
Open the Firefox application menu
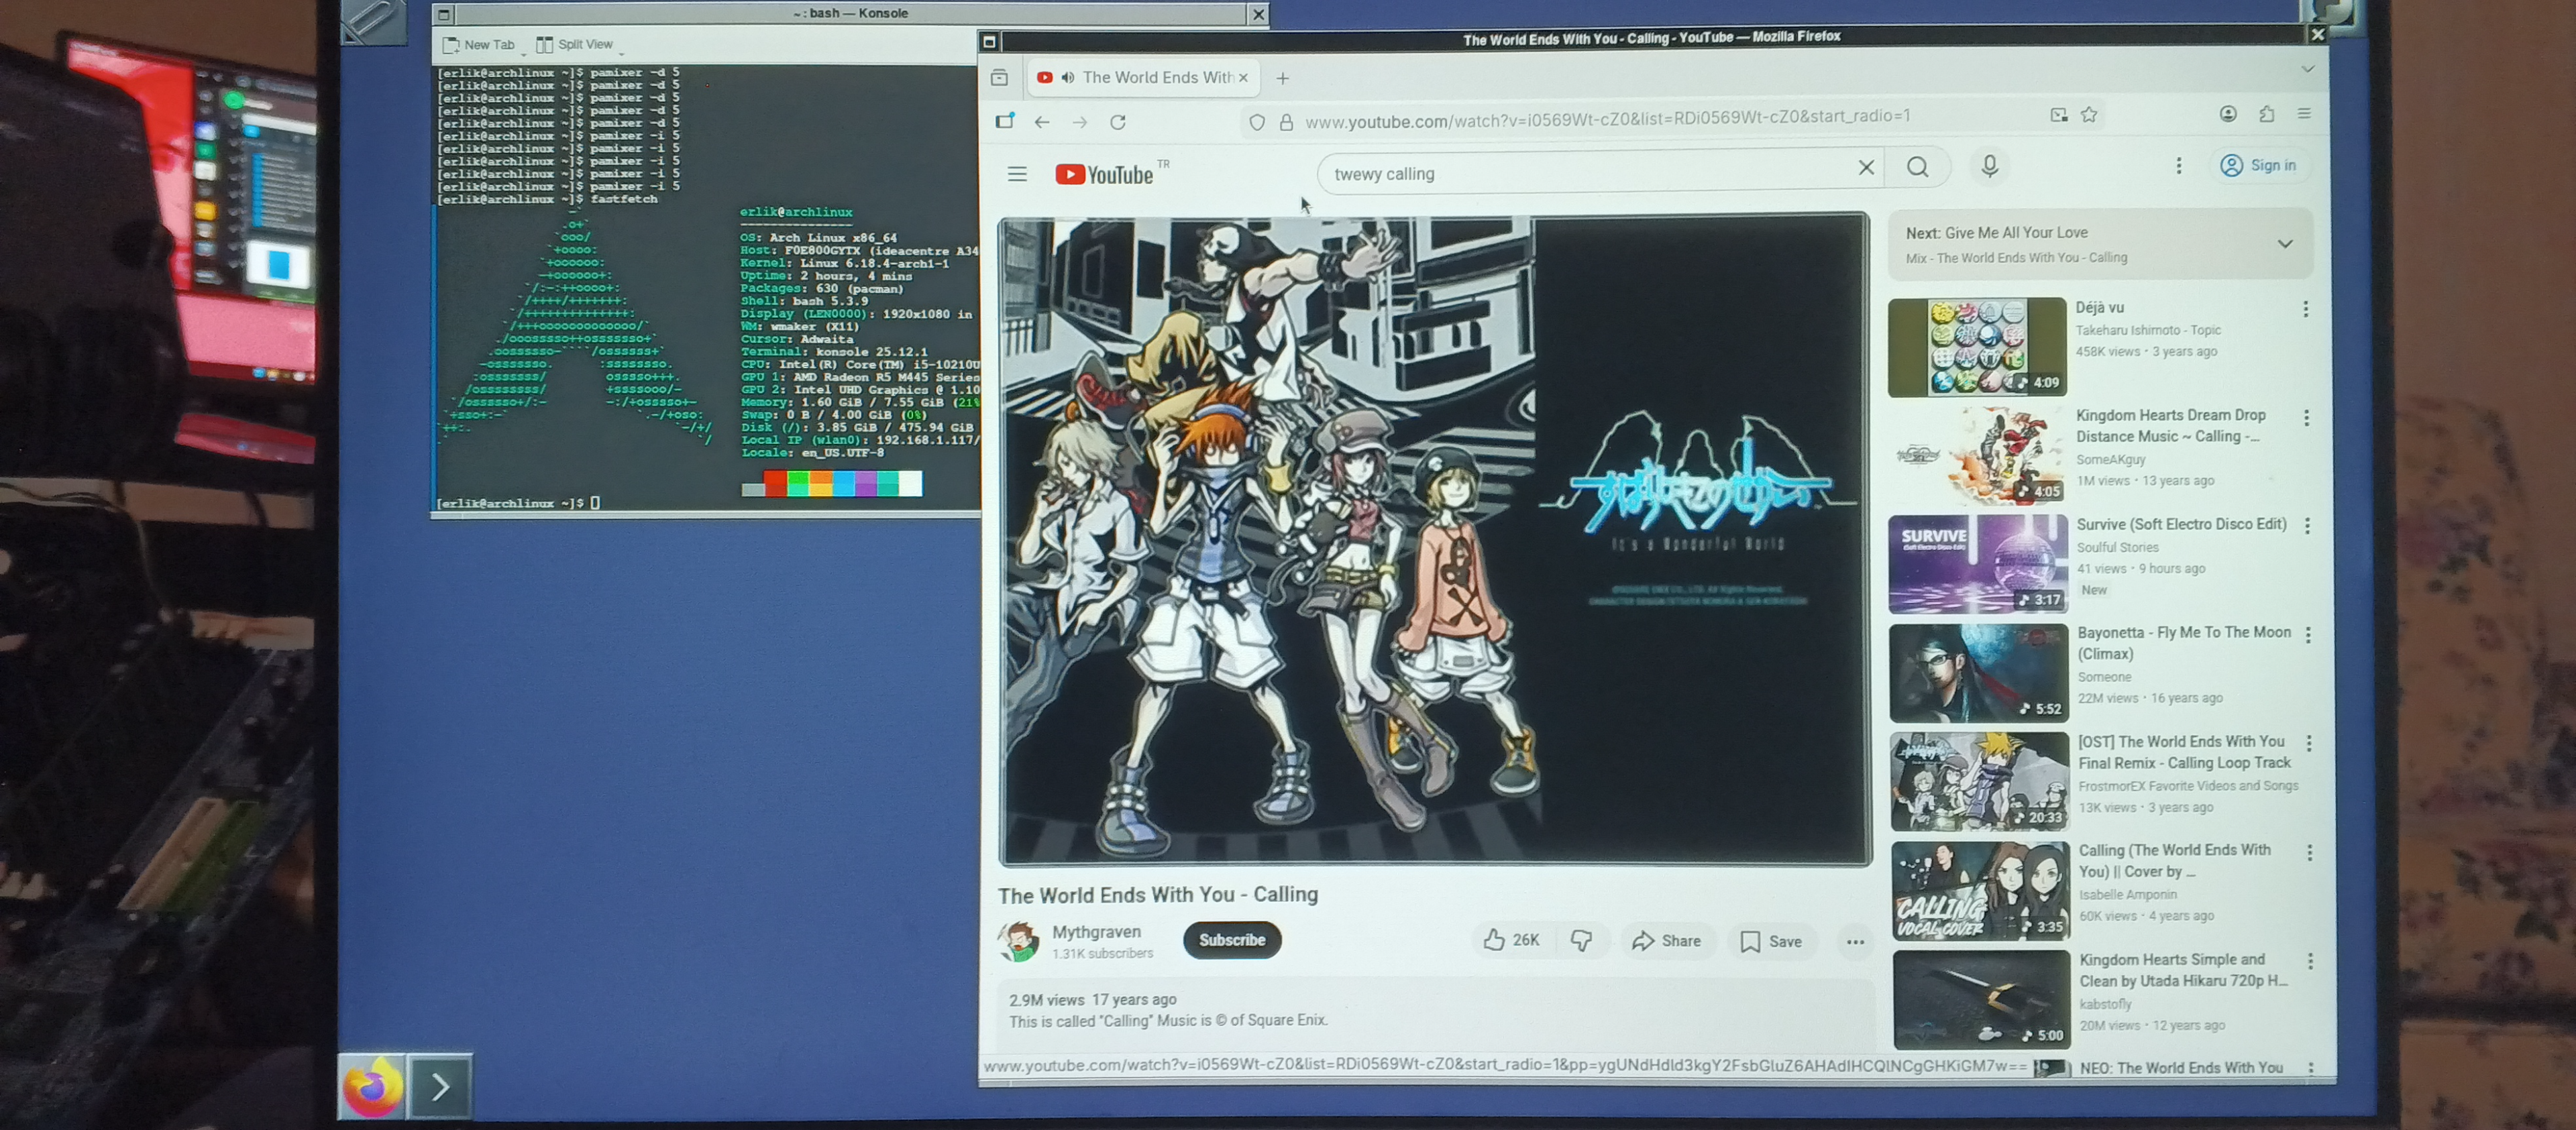pos(2304,114)
